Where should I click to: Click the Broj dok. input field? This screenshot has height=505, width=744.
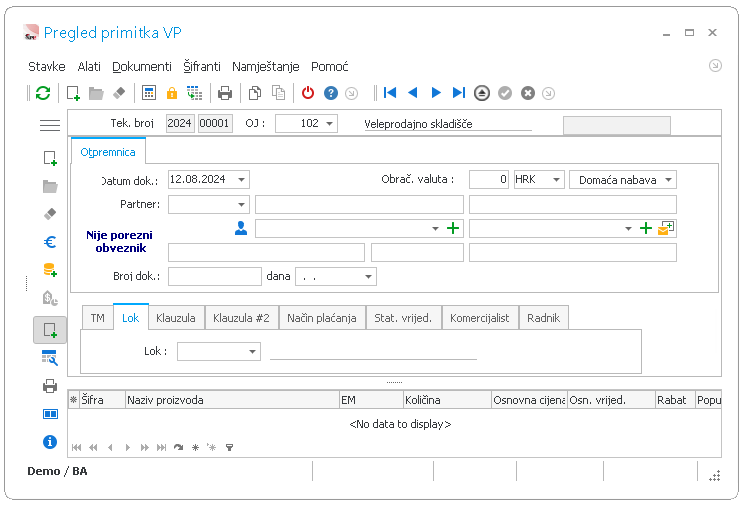pyautogui.click(x=214, y=276)
